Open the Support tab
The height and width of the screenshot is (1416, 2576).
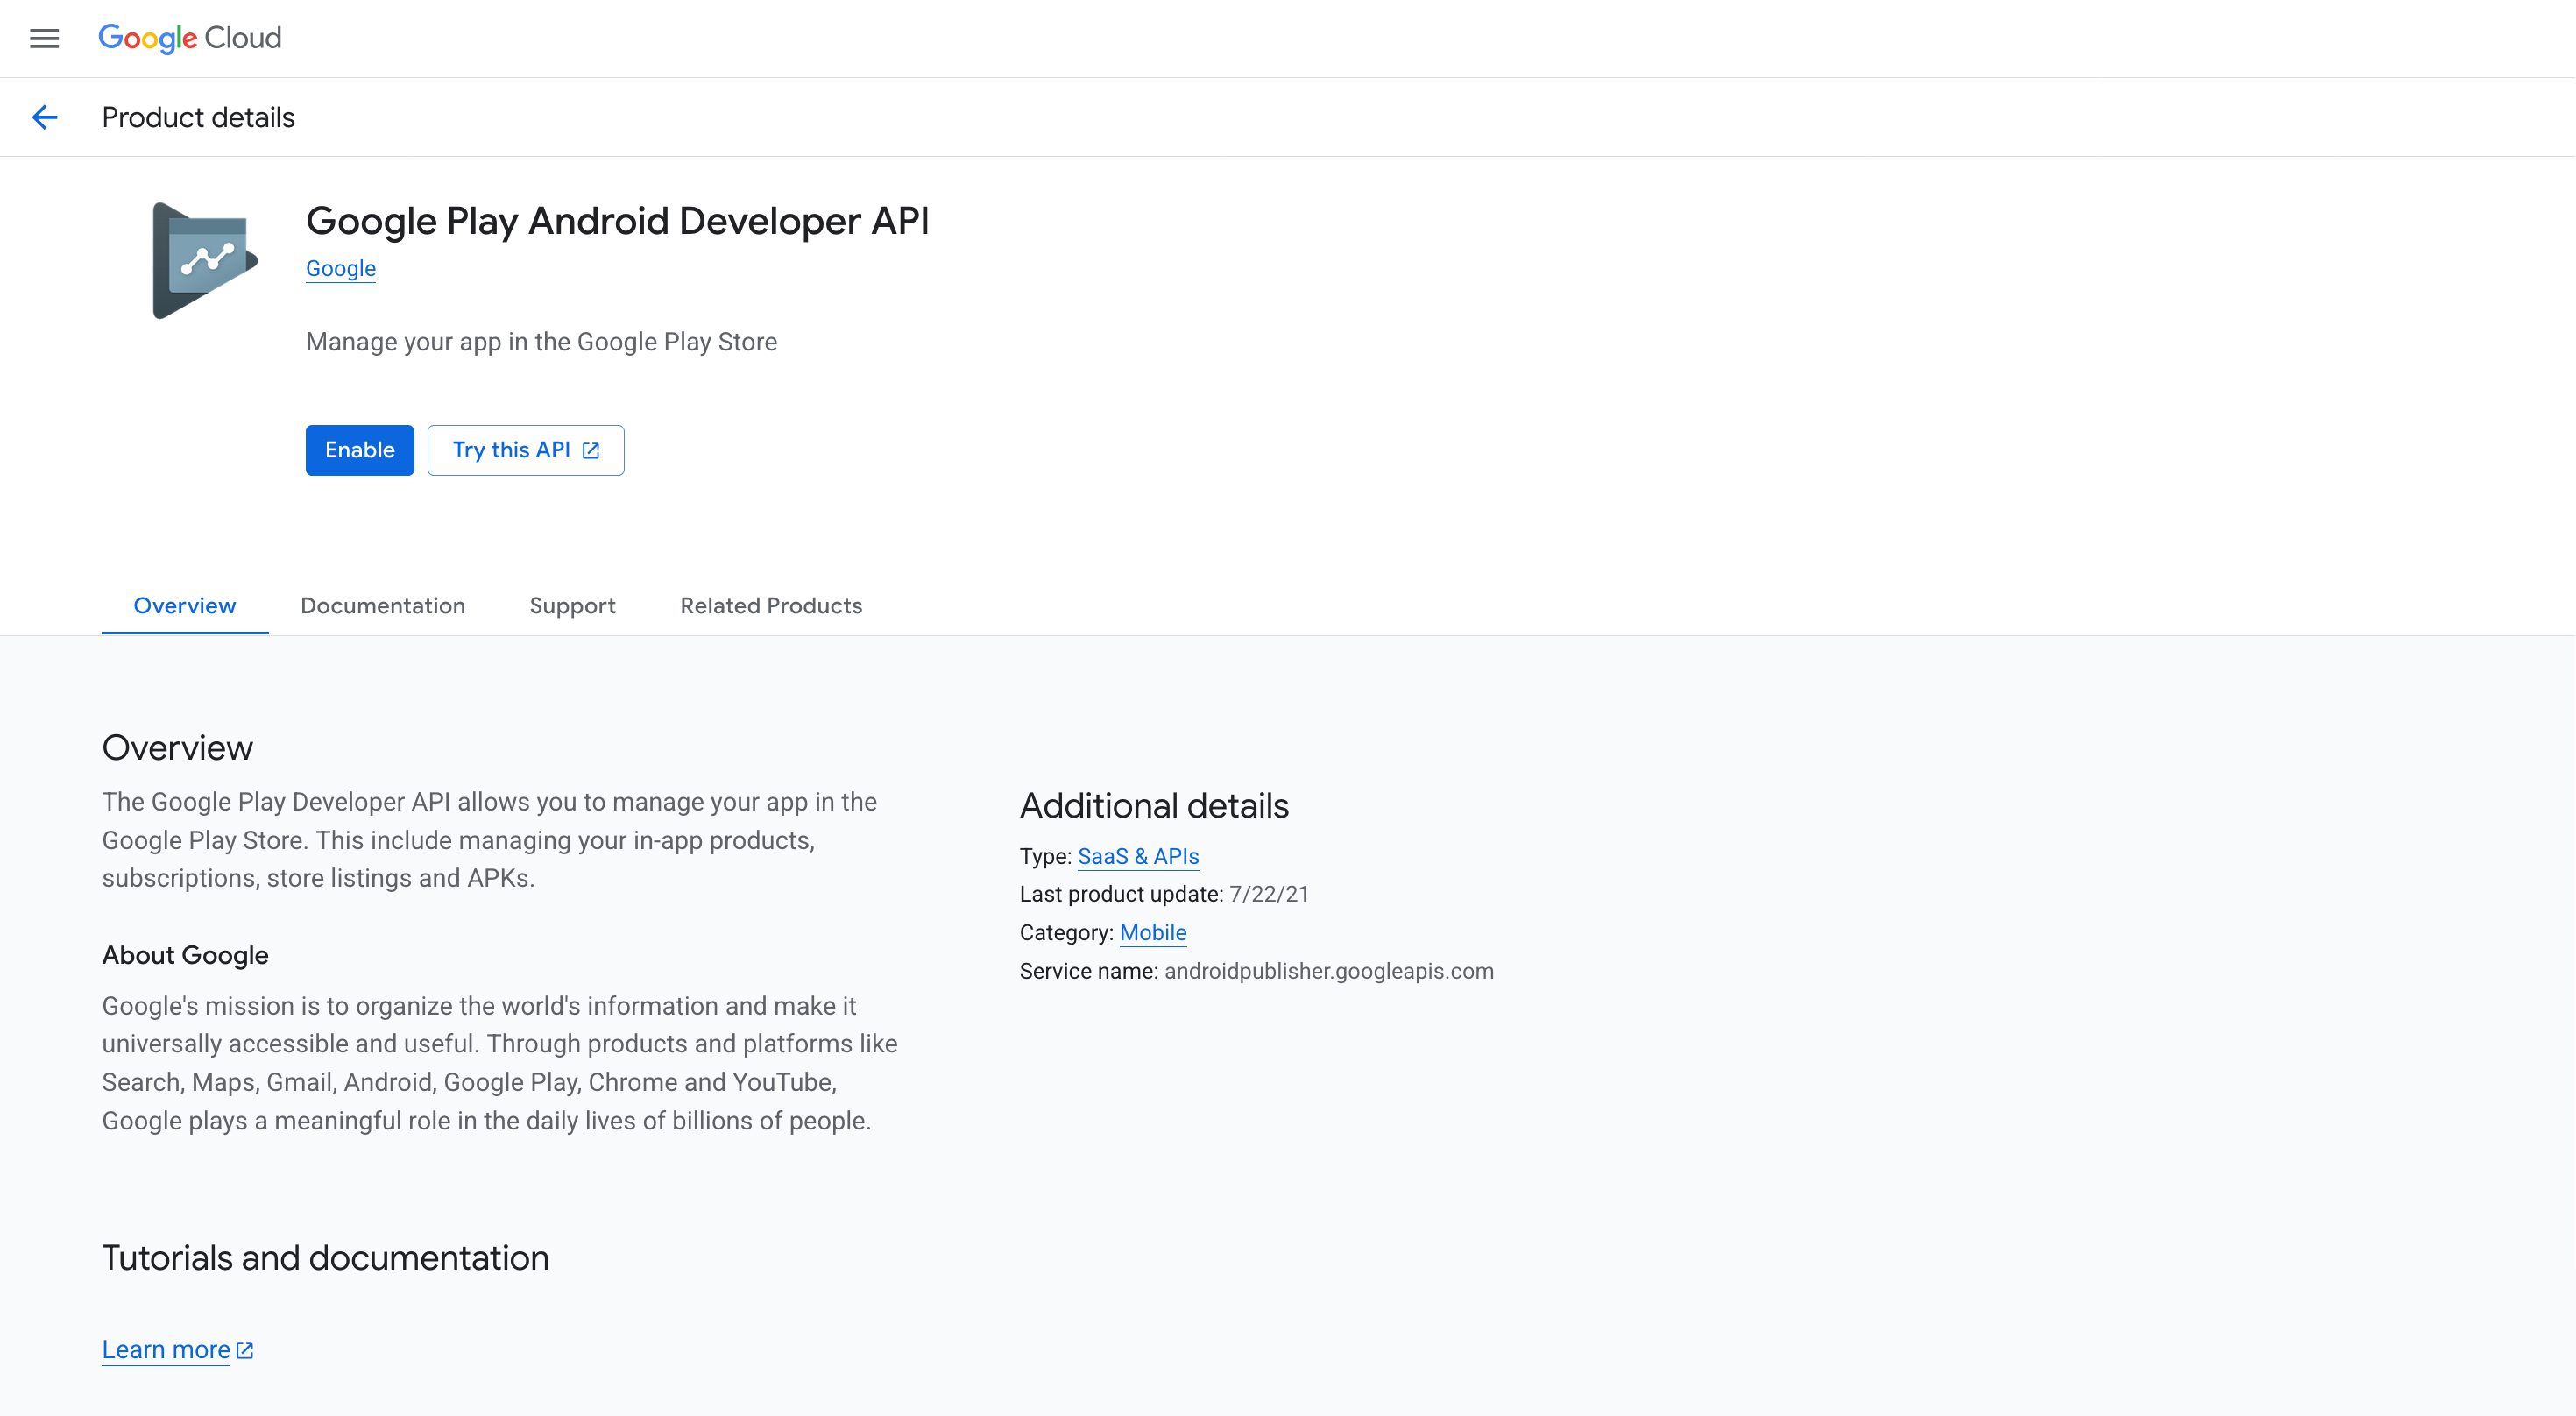tap(572, 605)
